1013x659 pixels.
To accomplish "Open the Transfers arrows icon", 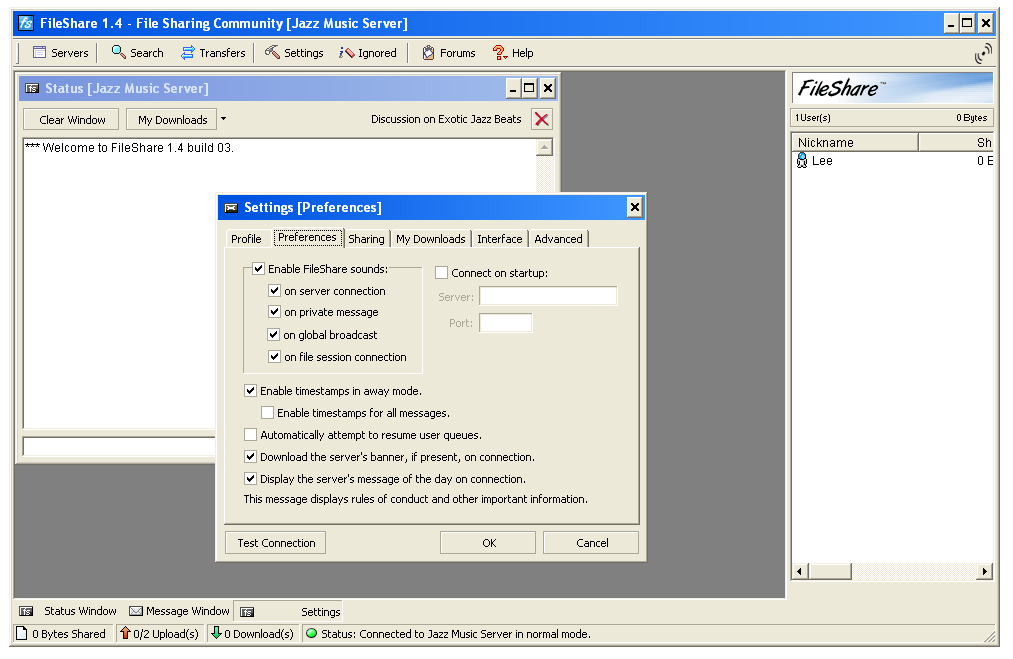I will [188, 53].
